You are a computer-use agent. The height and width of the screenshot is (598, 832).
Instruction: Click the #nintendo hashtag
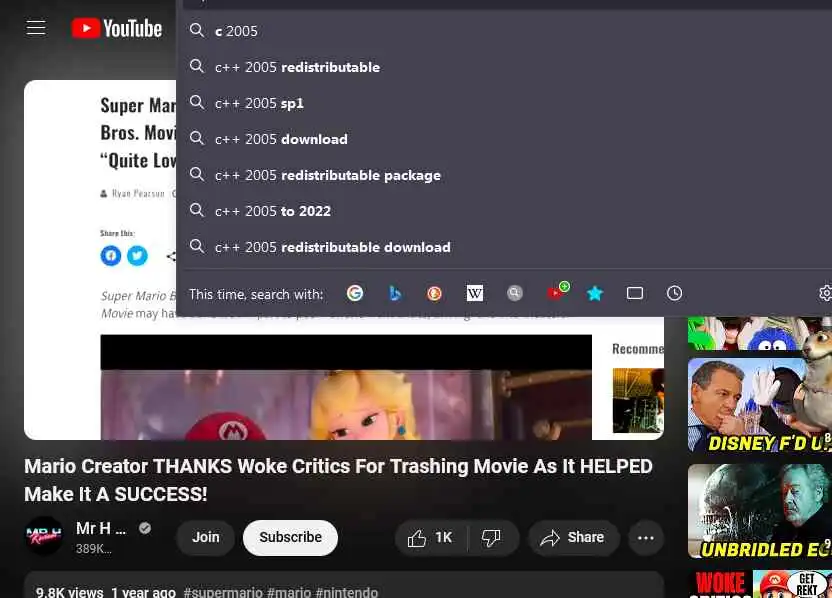coord(346,592)
